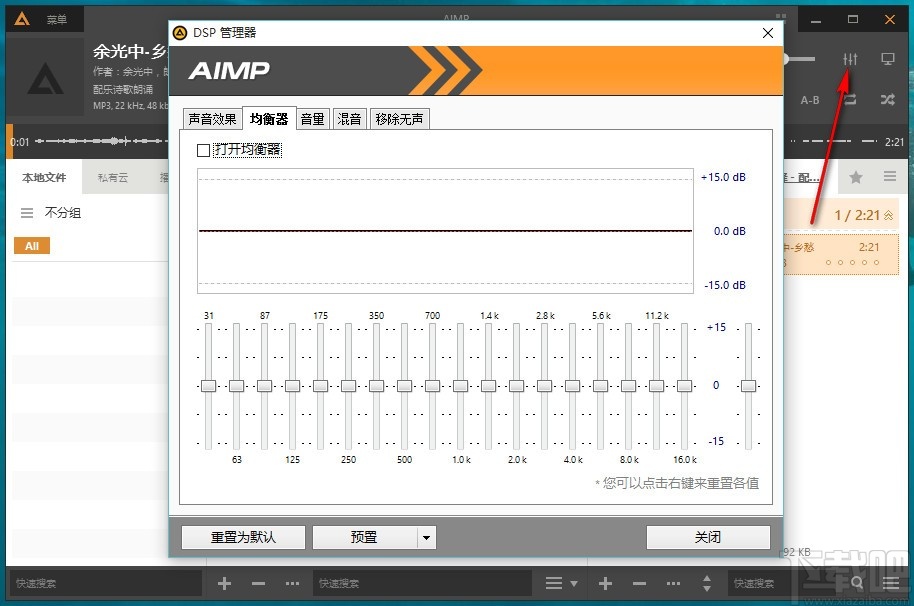Click the 关闭 button in DSP manager

click(x=708, y=537)
